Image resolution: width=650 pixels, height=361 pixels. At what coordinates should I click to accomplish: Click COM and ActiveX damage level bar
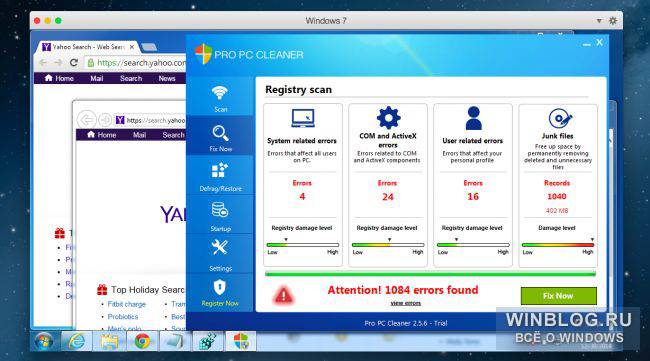coord(388,245)
